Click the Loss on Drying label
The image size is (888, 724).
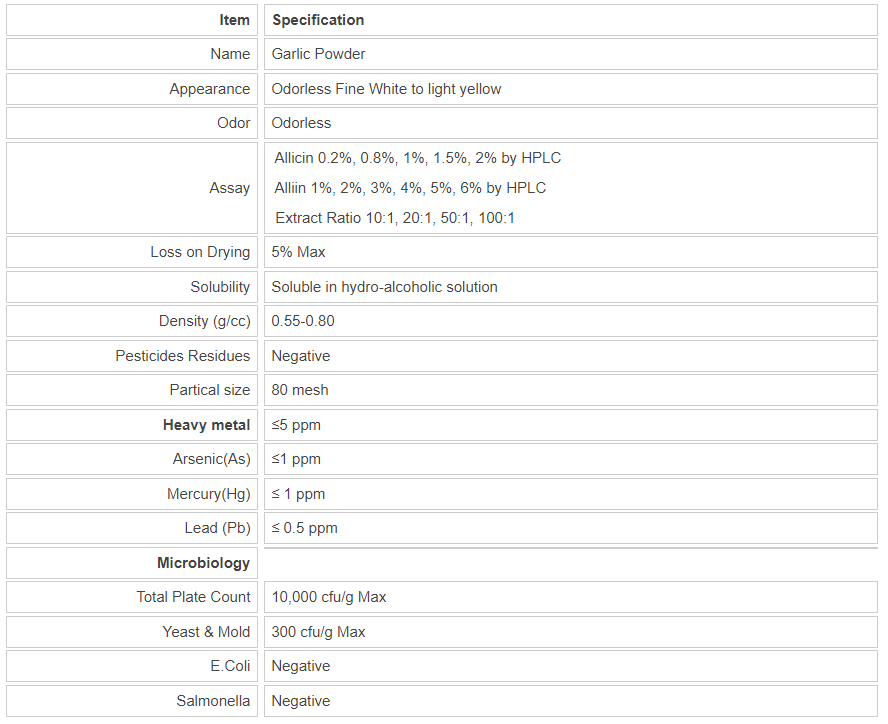pos(200,252)
